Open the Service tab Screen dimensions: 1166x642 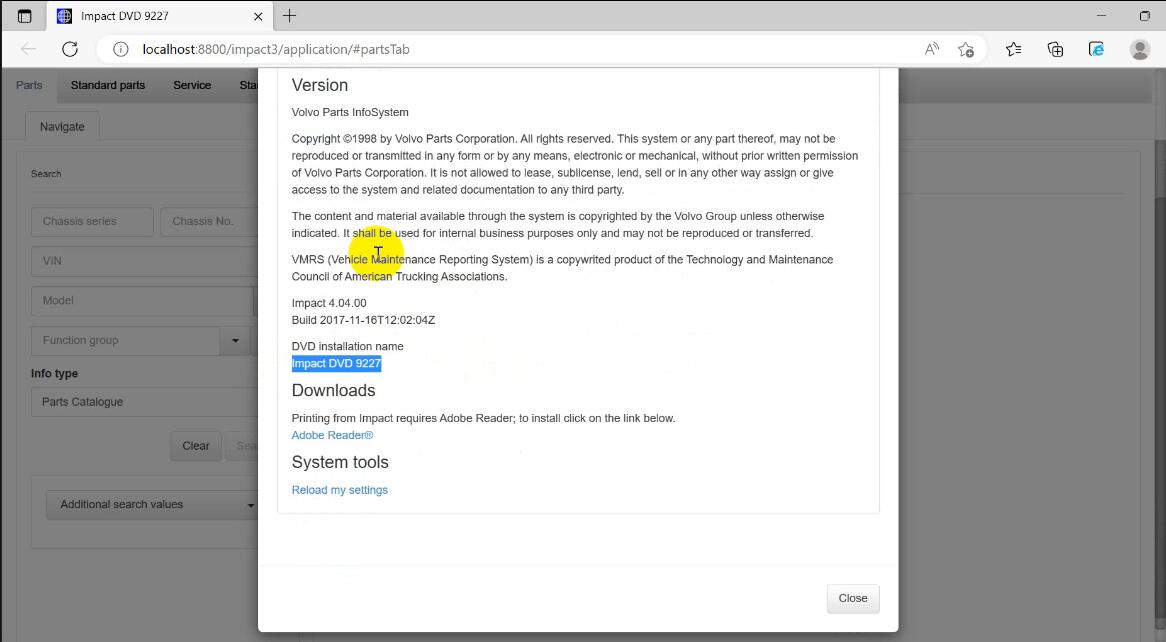click(192, 85)
